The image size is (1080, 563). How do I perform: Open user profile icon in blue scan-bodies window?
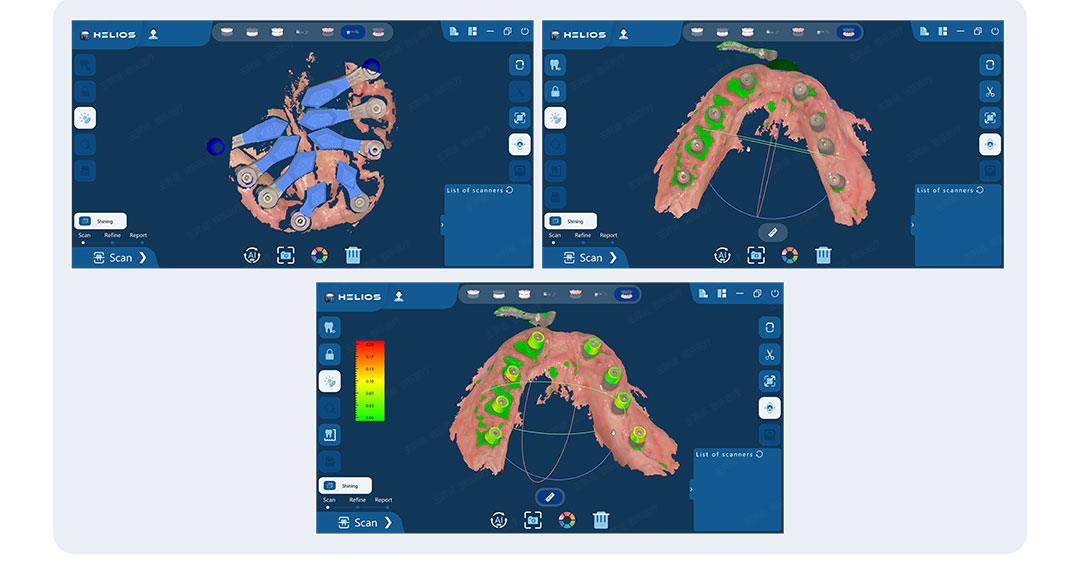click(x=153, y=34)
